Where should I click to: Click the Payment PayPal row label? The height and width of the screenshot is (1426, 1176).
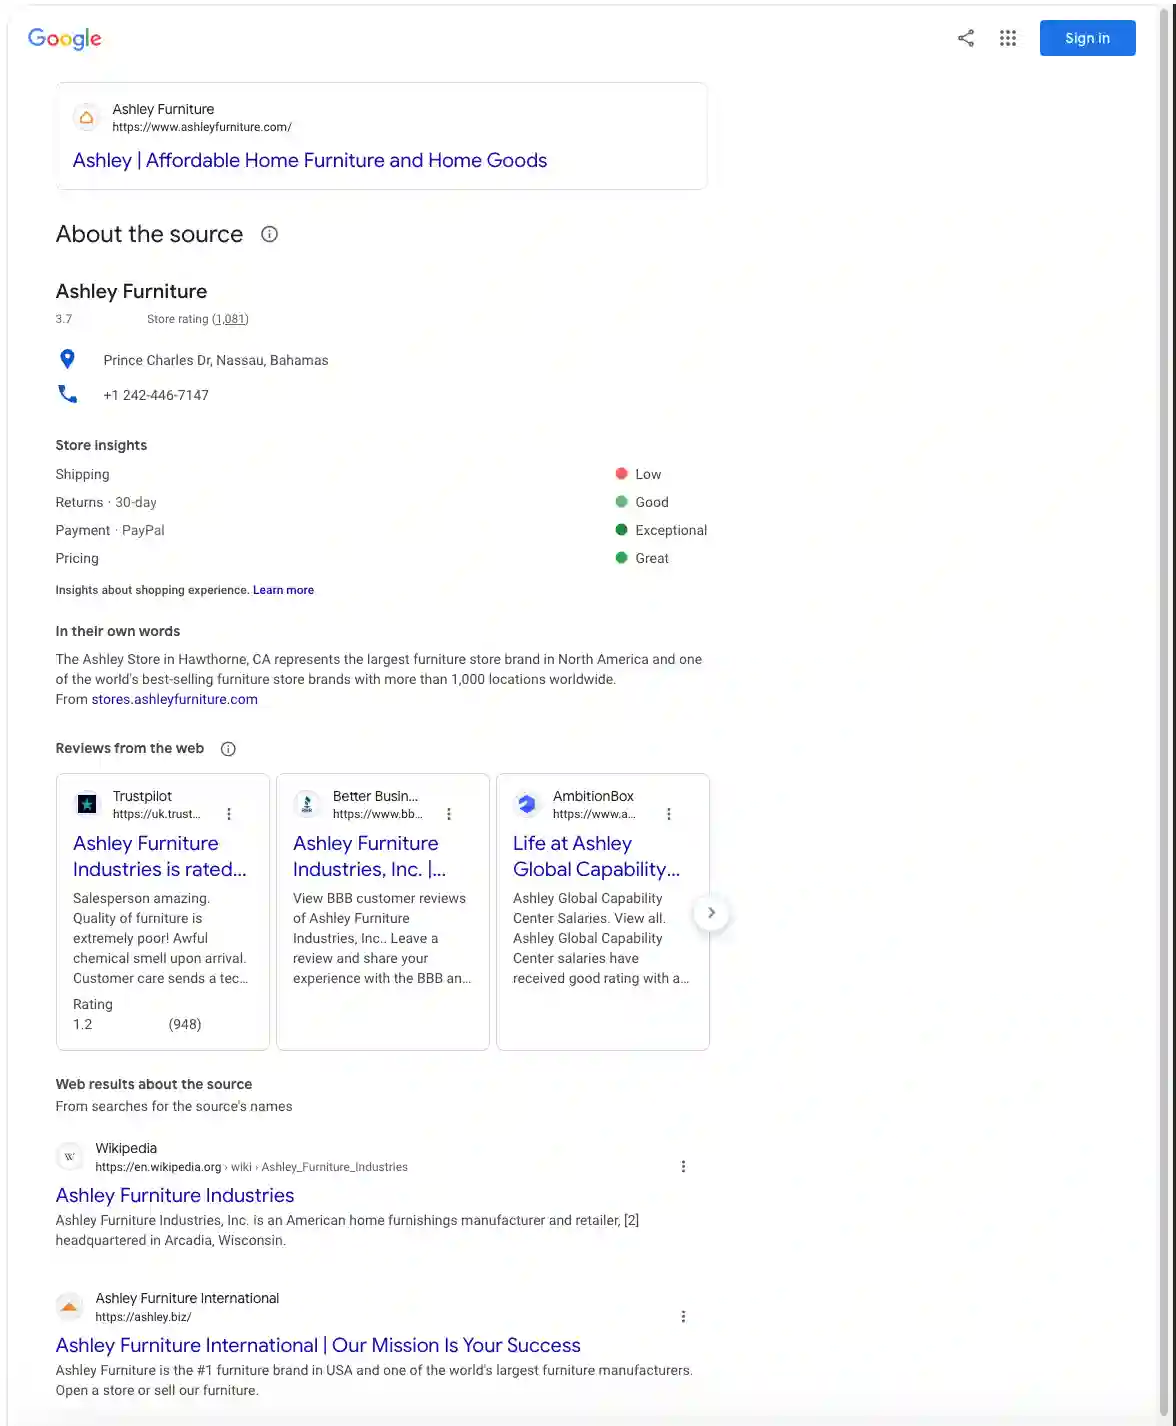click(x=110, y=530)
